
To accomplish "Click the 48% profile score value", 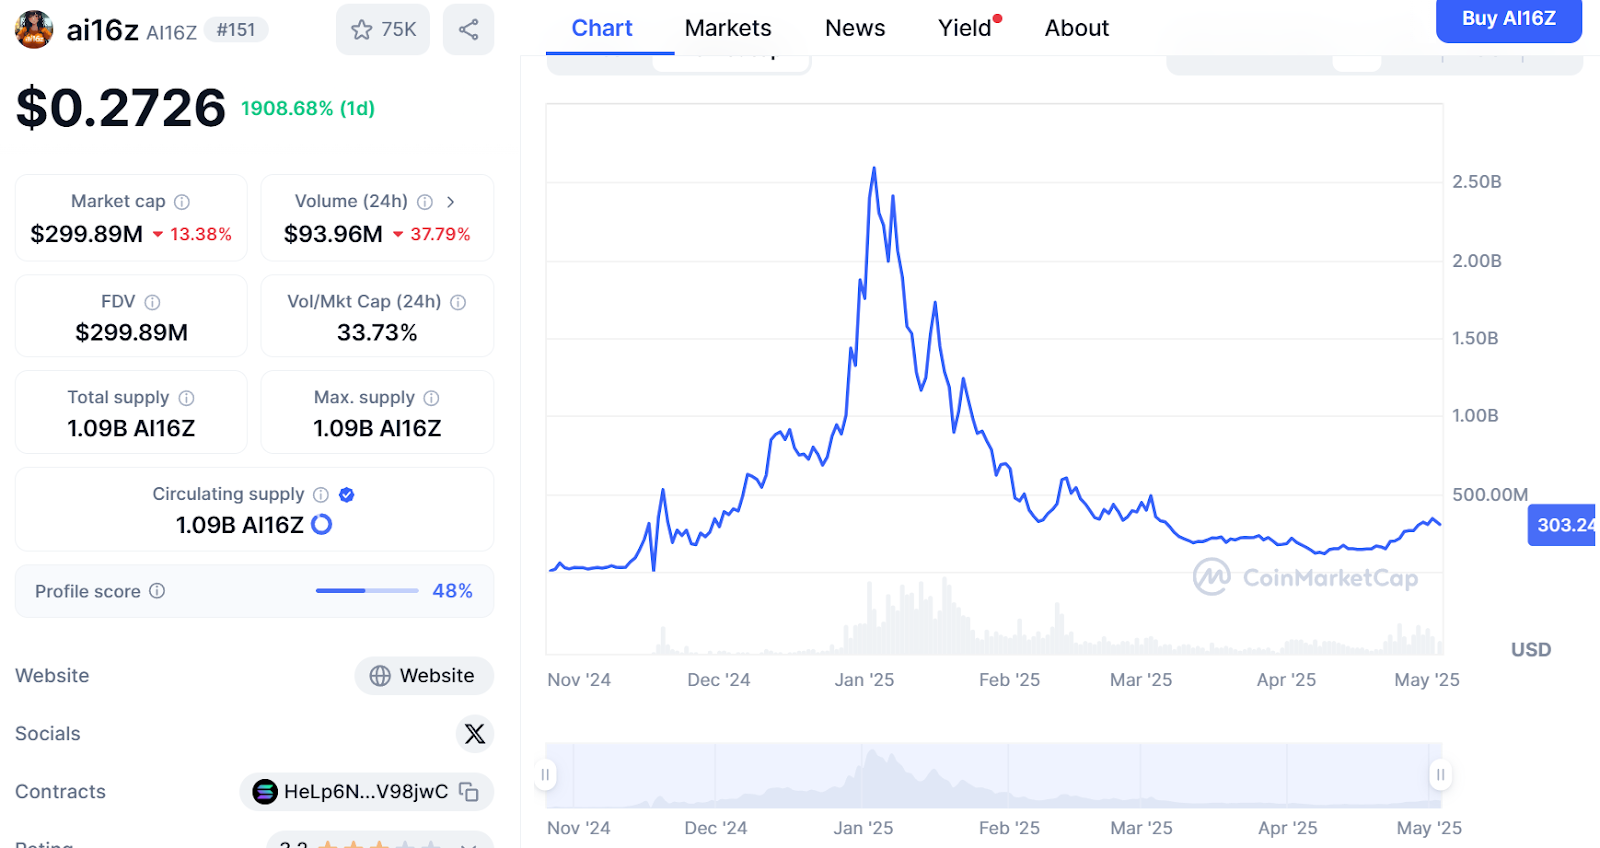I will [x=452, y=591].
